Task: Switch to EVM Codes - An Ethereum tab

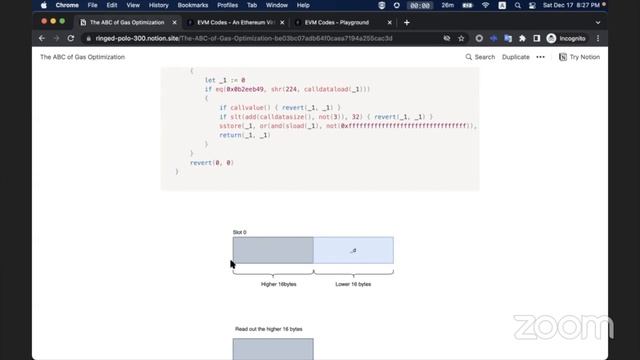Action: [235, 22]
